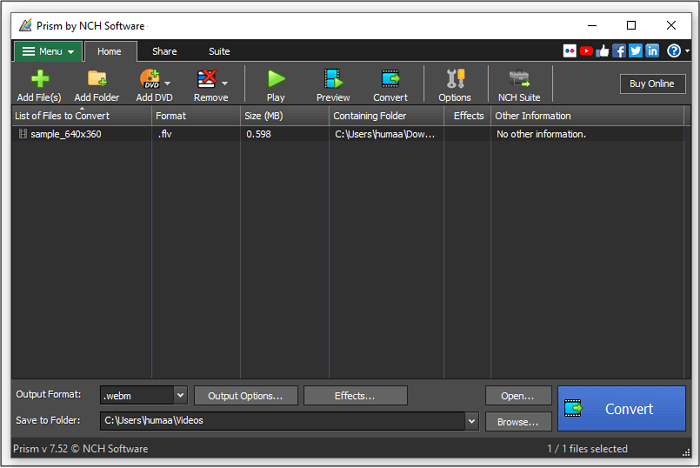Image resolution: width=700 pixels, height=468 pixels.
Task: Click the Add File(s) toolbar icon
Action: [x=39, y=80]
